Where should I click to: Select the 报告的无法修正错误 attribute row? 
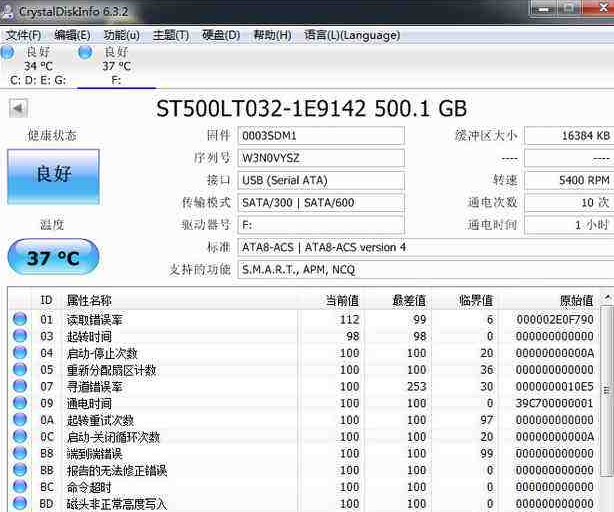303,470
